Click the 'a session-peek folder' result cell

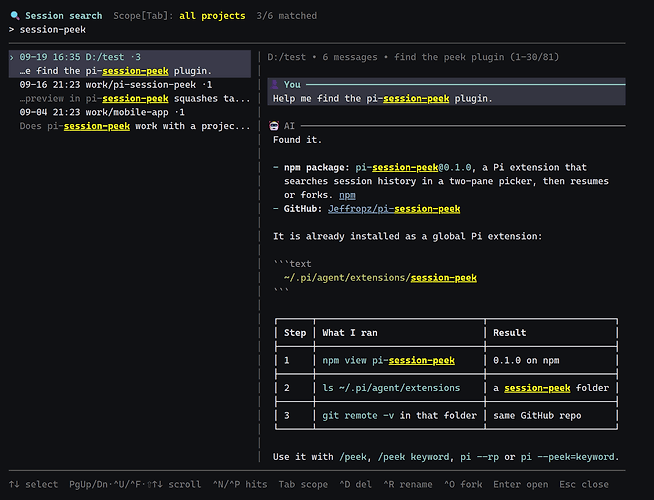pos(551,388)
